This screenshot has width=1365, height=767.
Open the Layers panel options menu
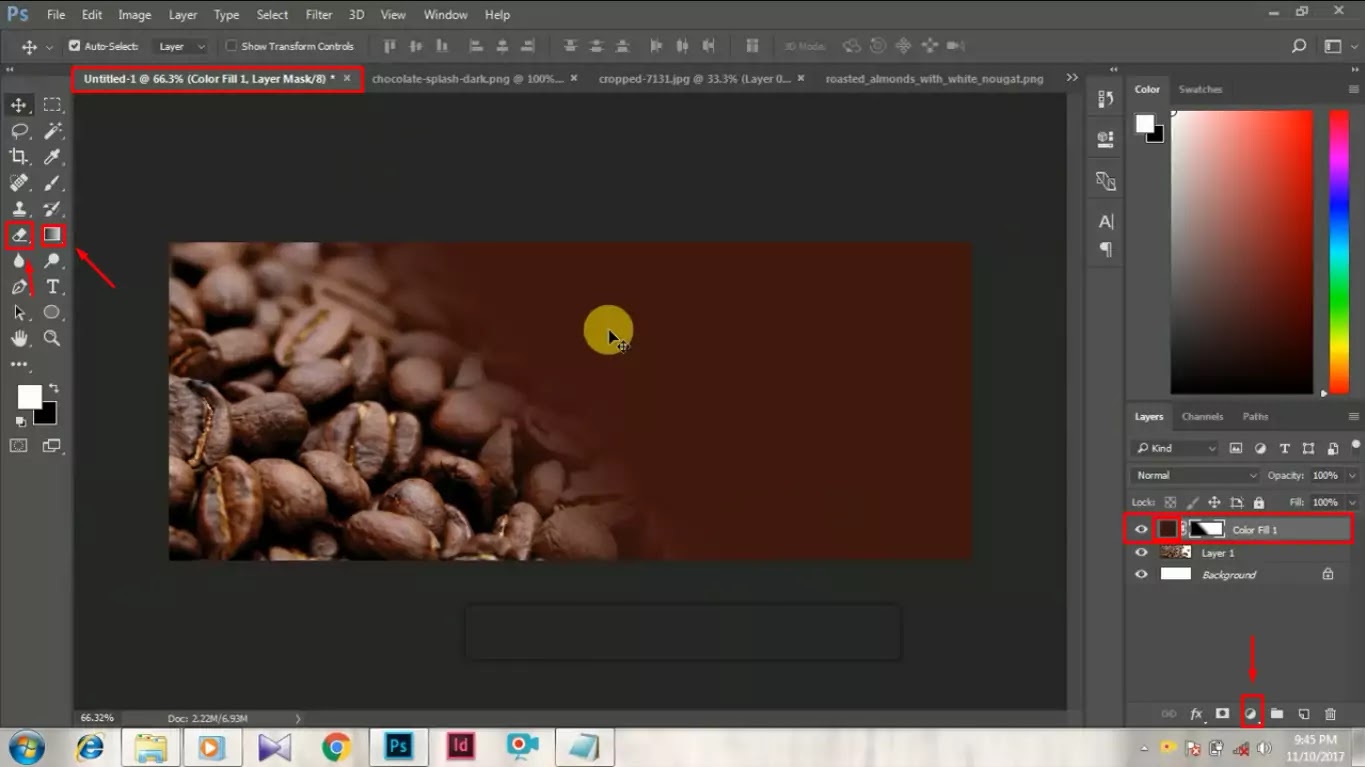click(x=1353, y=416)
